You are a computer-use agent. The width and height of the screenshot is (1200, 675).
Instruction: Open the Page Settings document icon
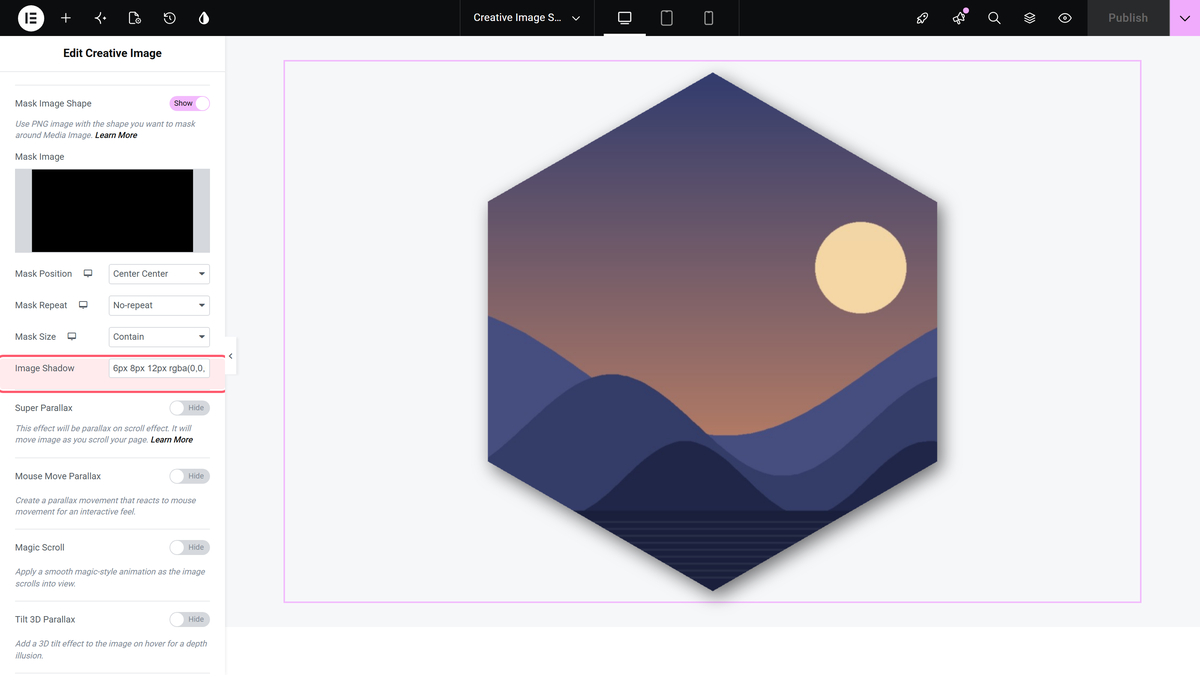[x=135, y=18]
